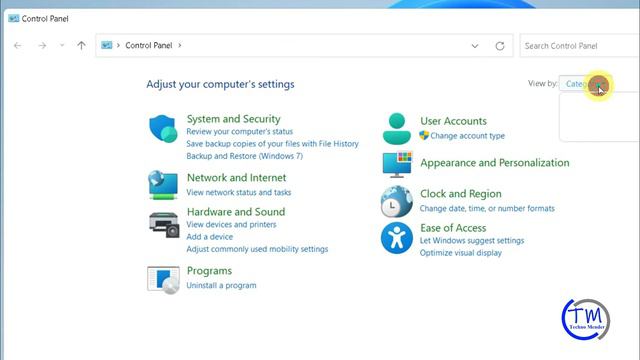
Task: Click Uninstall a program link
Action: coord(221,285)
